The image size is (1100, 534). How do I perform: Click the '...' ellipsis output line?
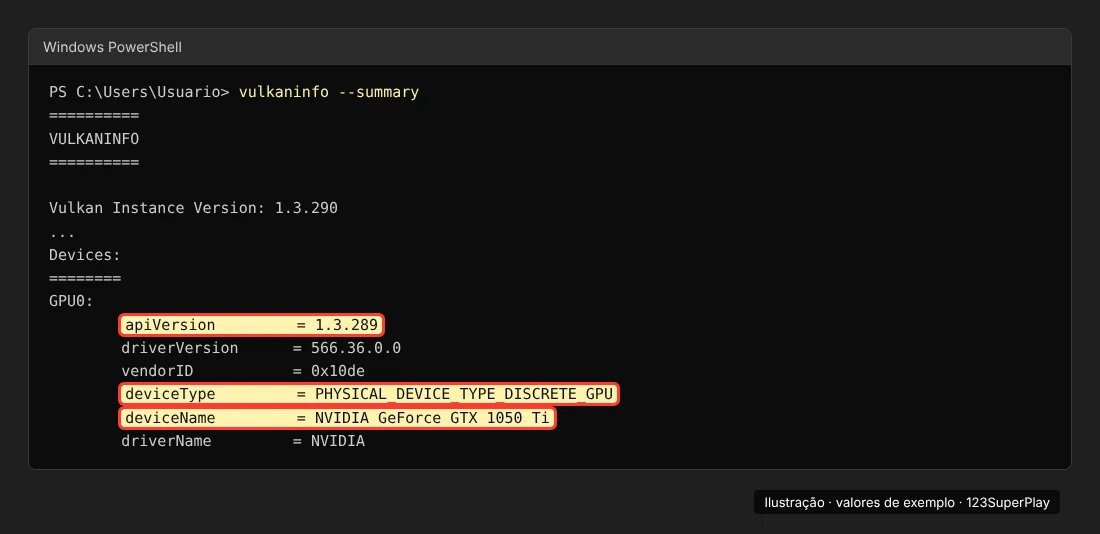click(62, 233)
